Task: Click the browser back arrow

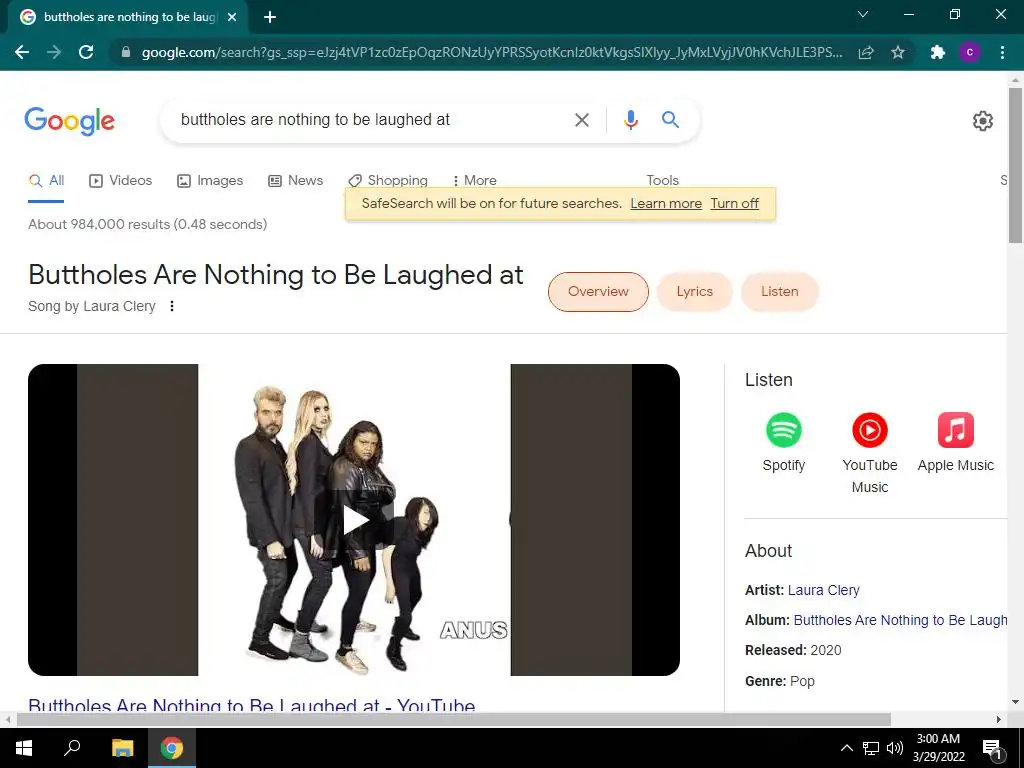Action: tap(22, 52)
